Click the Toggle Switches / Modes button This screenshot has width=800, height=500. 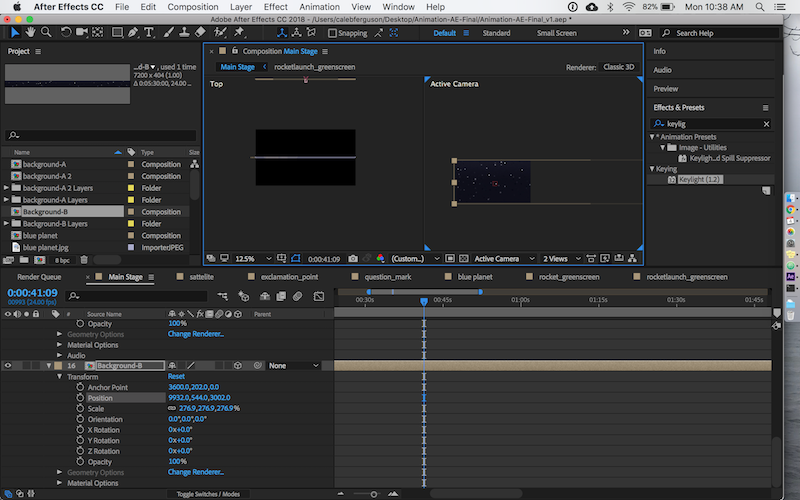pyautogui.click(x=208, y=494)
